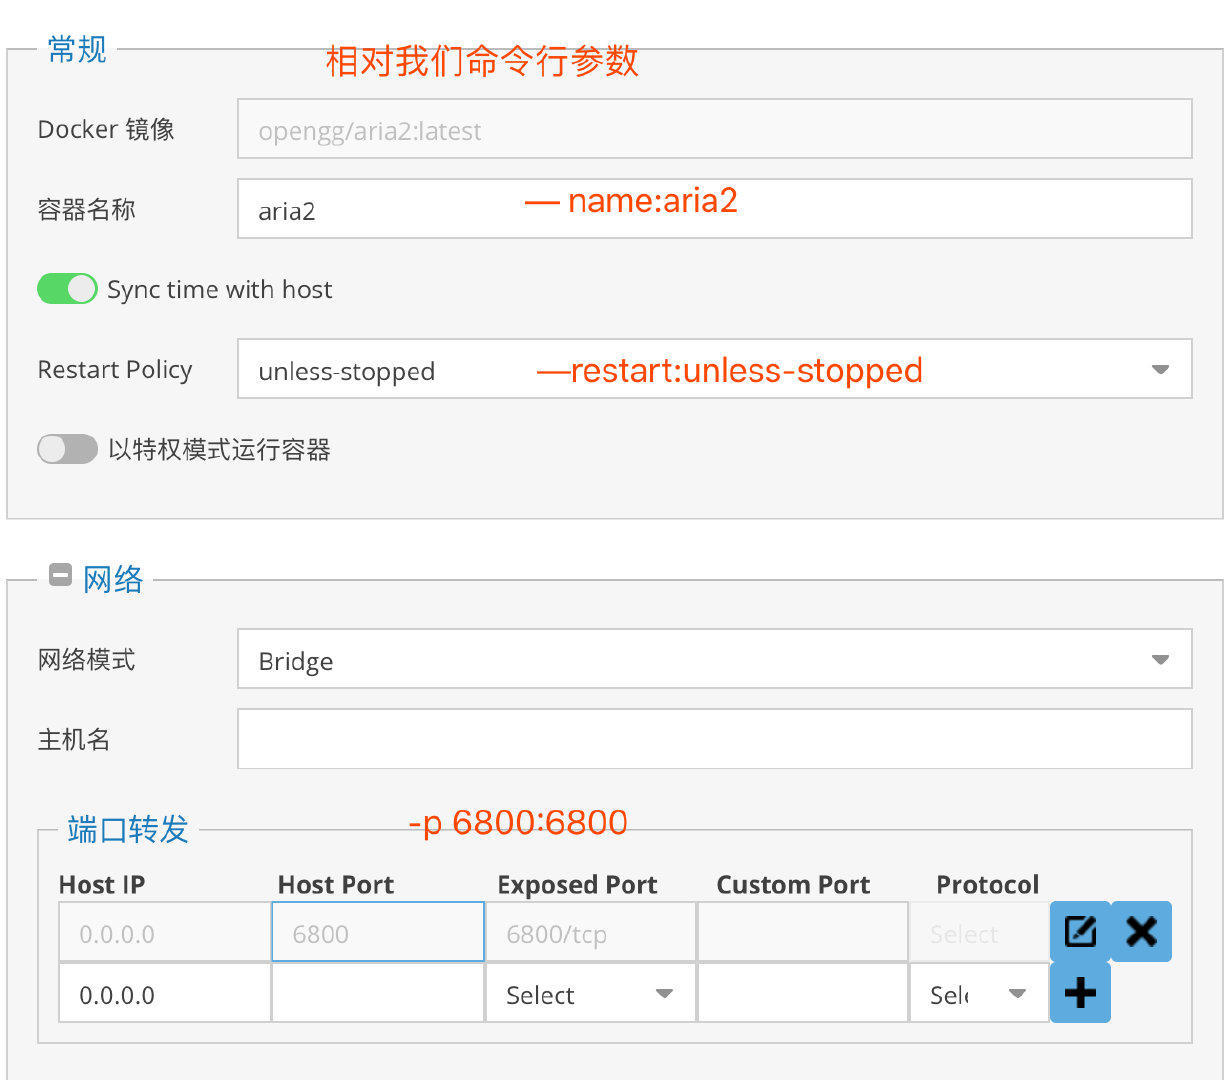Focus the Host Port field containing 6800

click(x=377, y=931)
